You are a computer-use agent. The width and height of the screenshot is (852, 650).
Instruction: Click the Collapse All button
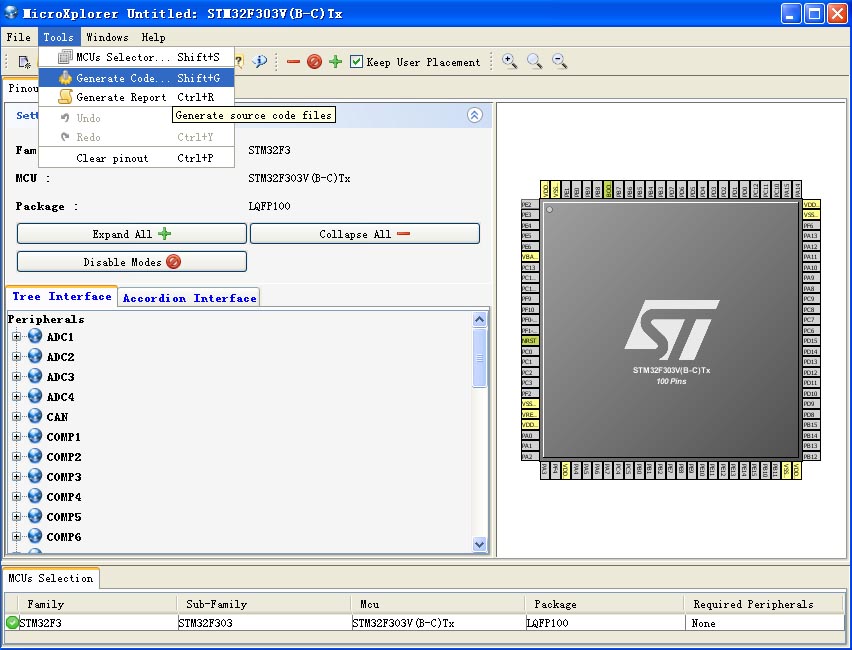365,234
